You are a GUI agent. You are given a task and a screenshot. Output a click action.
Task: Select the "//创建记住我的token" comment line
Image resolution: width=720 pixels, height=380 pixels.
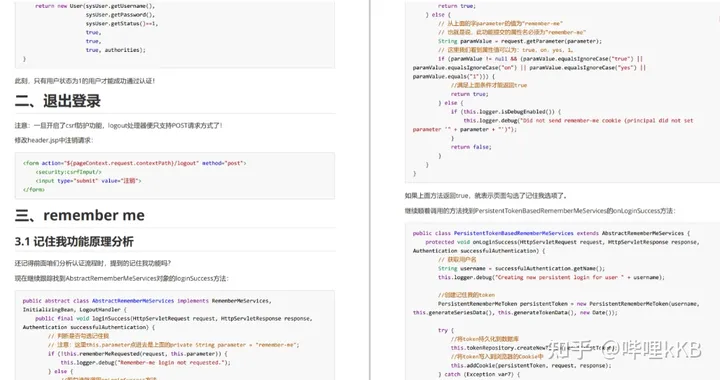[x=466, y=295]
